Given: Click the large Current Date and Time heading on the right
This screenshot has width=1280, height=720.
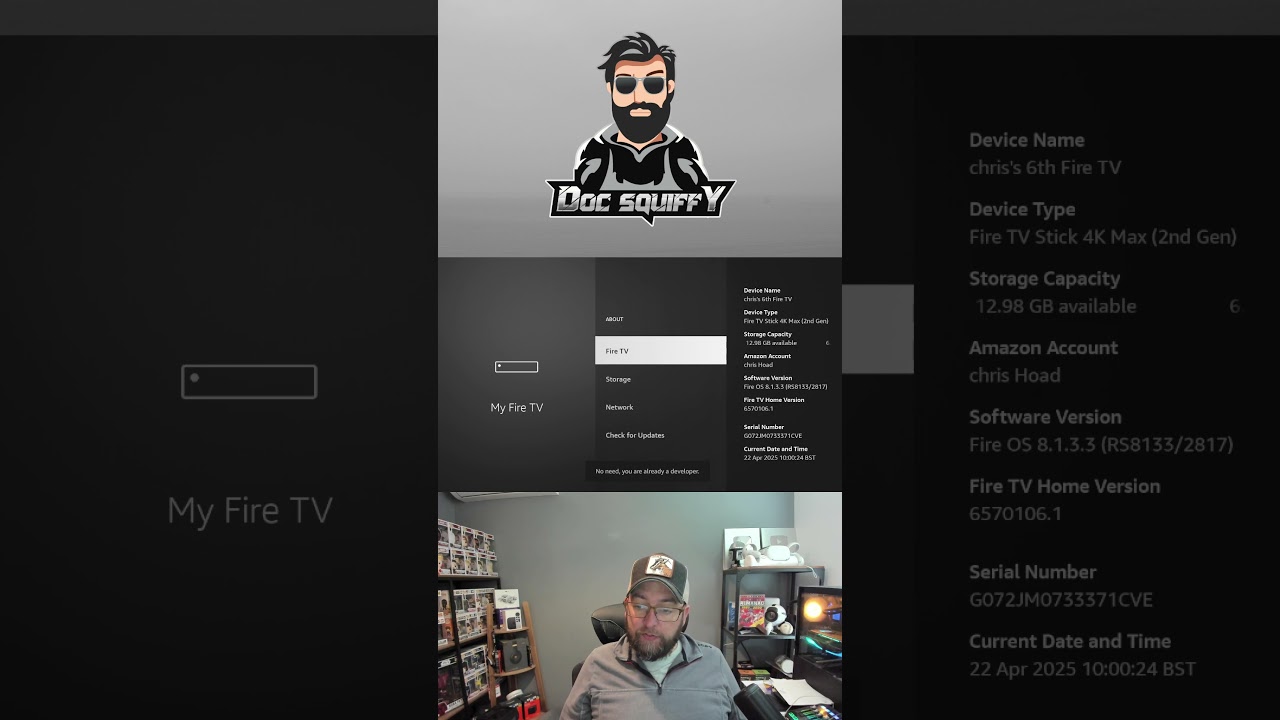Looking at the screenshot, I should [1069, 641].
